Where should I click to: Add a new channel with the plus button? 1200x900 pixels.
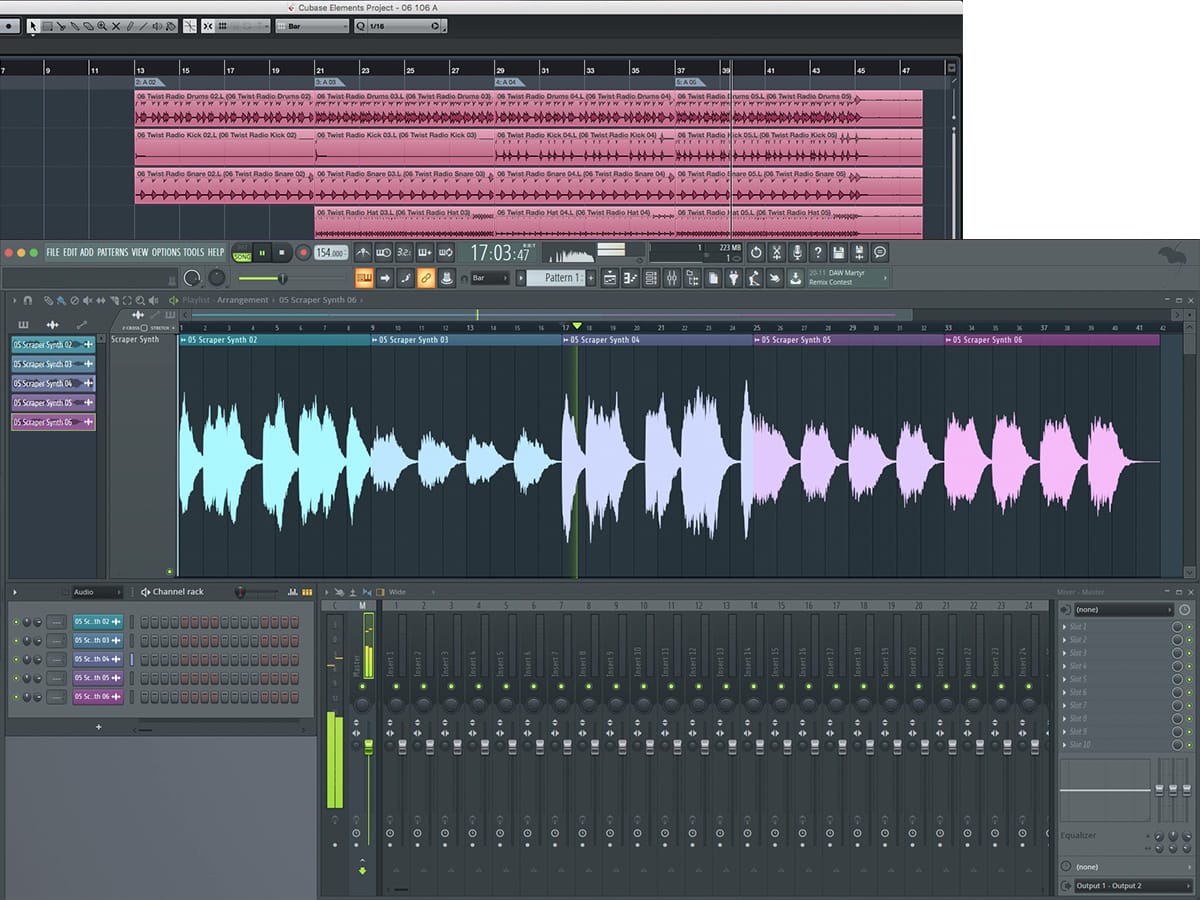point(98,727)
